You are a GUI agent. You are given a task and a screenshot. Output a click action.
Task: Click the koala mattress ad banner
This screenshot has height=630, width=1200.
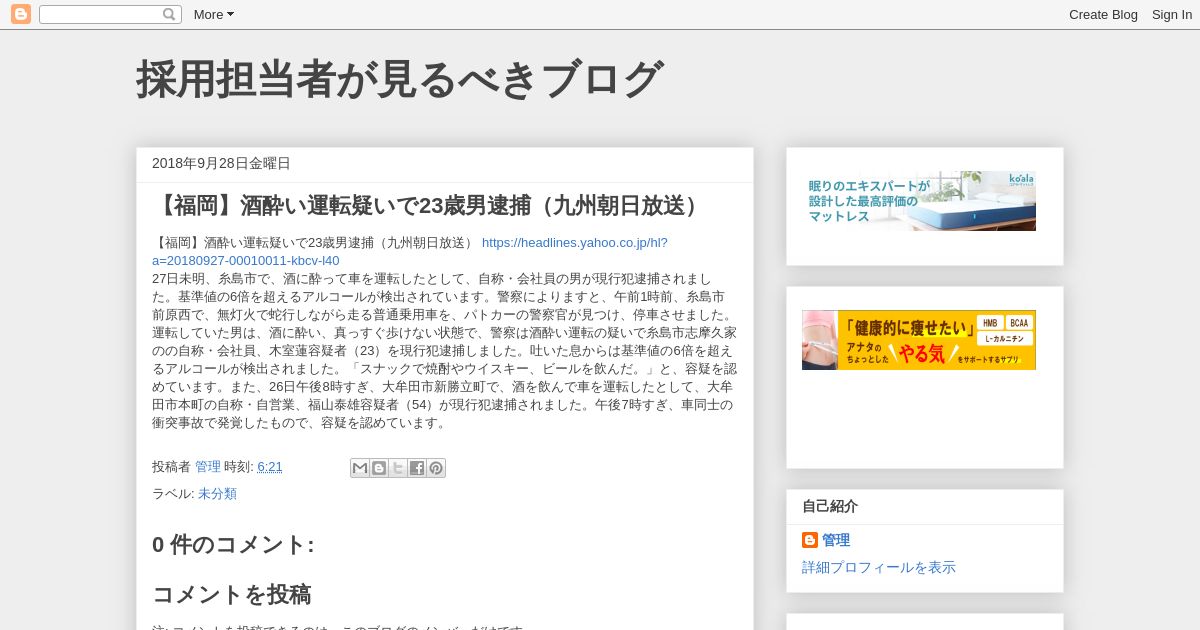pos(919,201)
